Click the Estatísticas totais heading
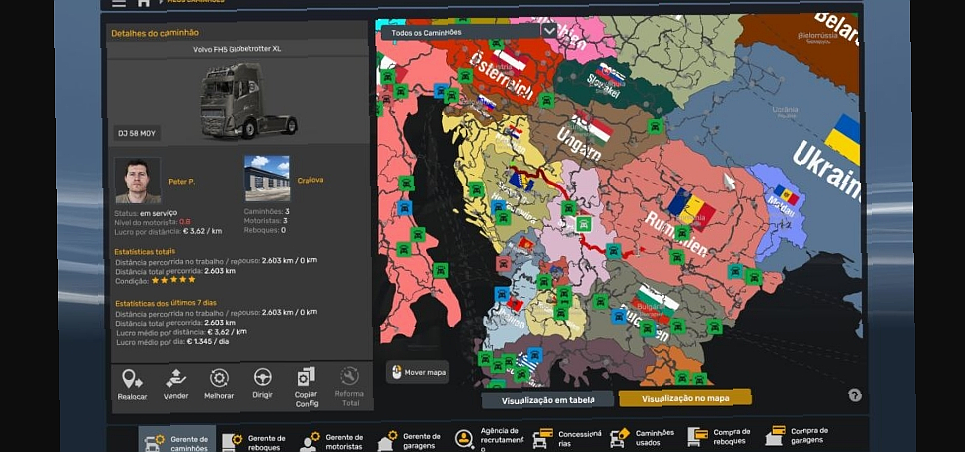 point(145,252)
